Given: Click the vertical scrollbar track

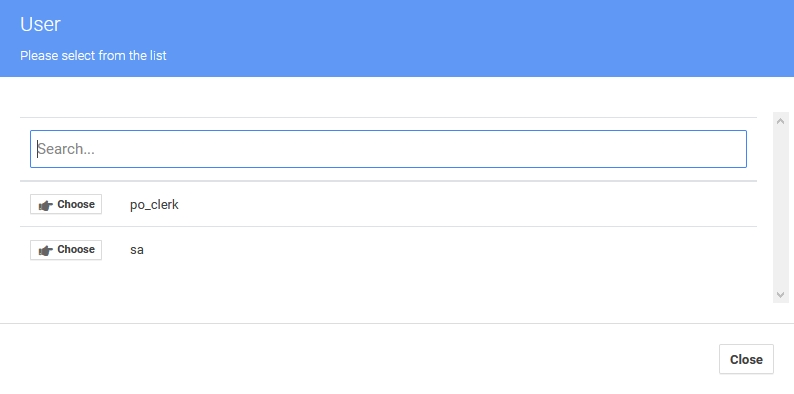Looking at the screenshot, I should click(780, 208).
